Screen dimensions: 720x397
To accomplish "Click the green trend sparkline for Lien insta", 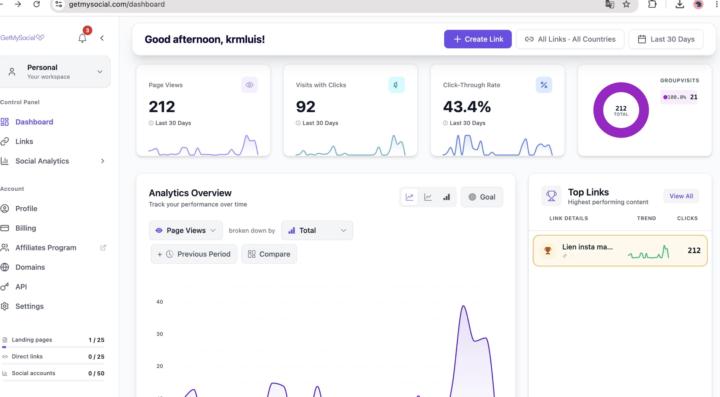I will pyautogui.click(x=648, y=252).
